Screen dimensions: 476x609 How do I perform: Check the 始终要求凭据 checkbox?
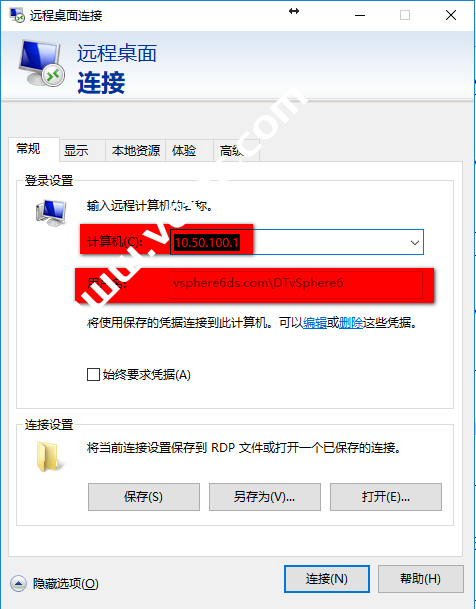pyautogui.click(x=93, y=375)
